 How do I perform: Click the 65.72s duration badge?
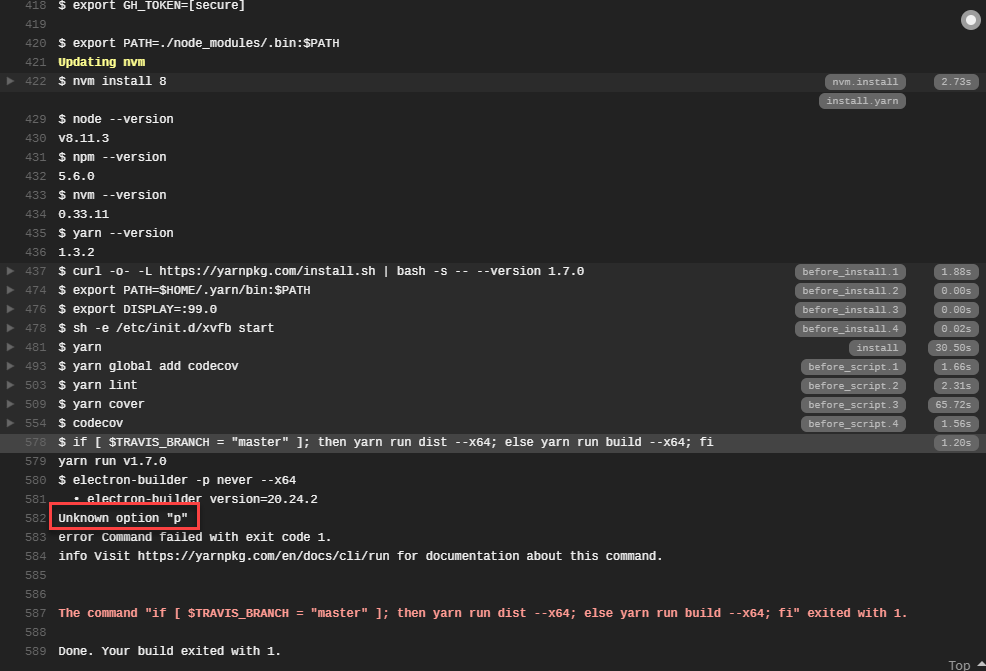953,405
